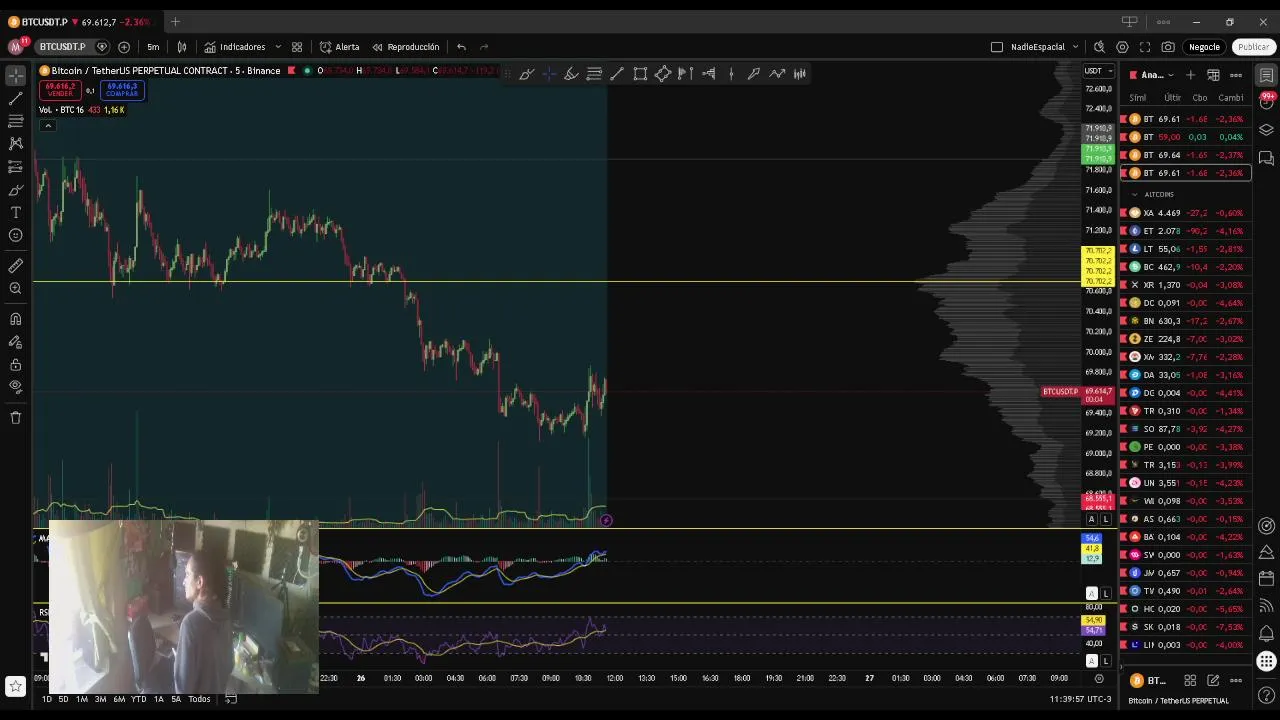Open a new tab with the plus button
Screen dimensions: 1280x720
click(175, 21)
